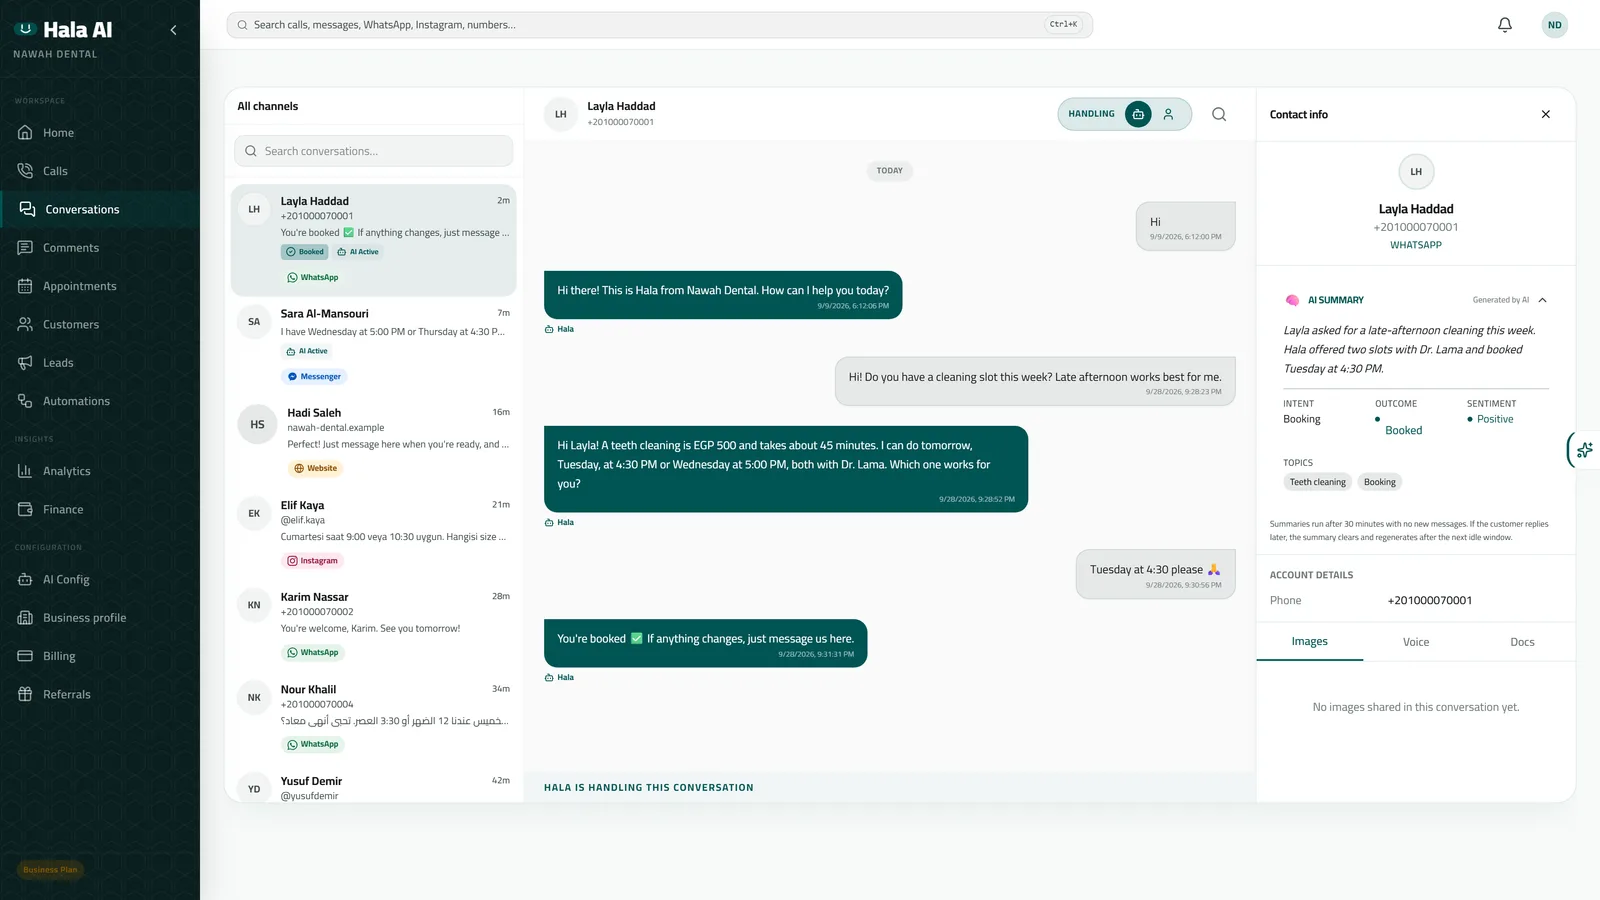Image resolution: width=1600 pixels, height=900 pixels.
Task: Click the AI Config robot icon
Action: tap(25, 579)
